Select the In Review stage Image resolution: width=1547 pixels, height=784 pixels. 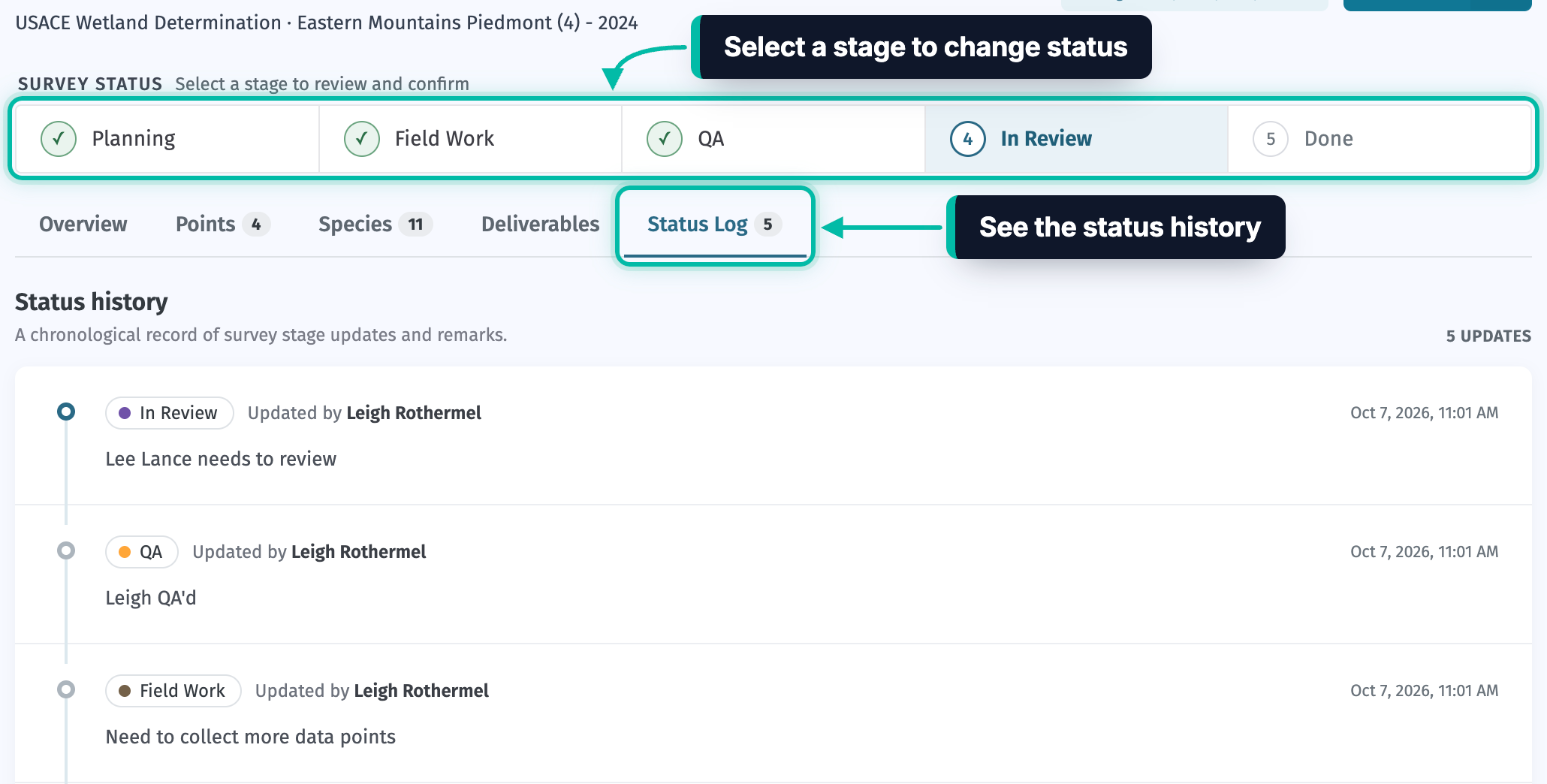1076,139
